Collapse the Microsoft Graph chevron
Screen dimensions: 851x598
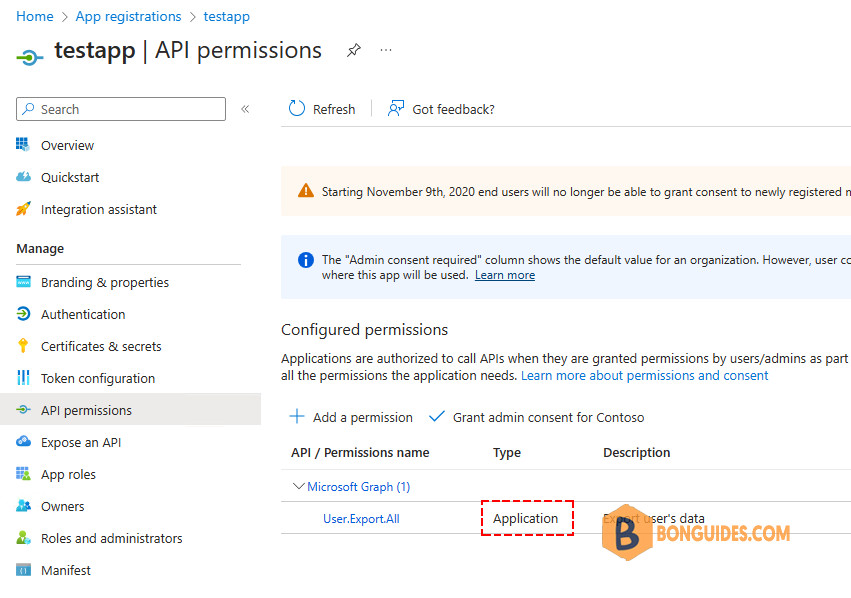[299, 486]
